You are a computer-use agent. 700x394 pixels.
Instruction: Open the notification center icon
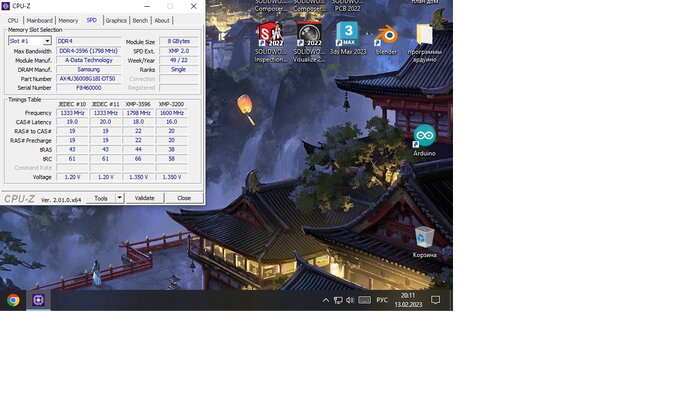(436, 300)
